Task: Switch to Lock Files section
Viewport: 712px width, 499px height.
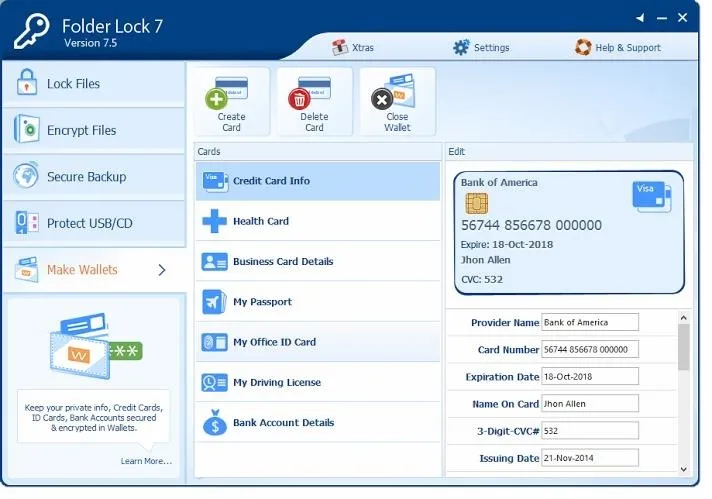Action: (94, 84)
